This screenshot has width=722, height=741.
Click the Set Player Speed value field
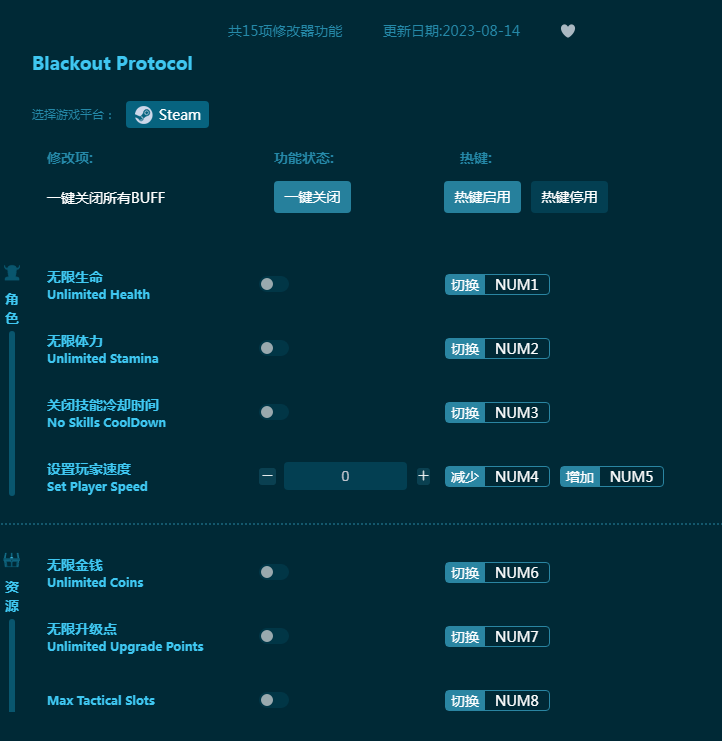(x=345, y=477)
